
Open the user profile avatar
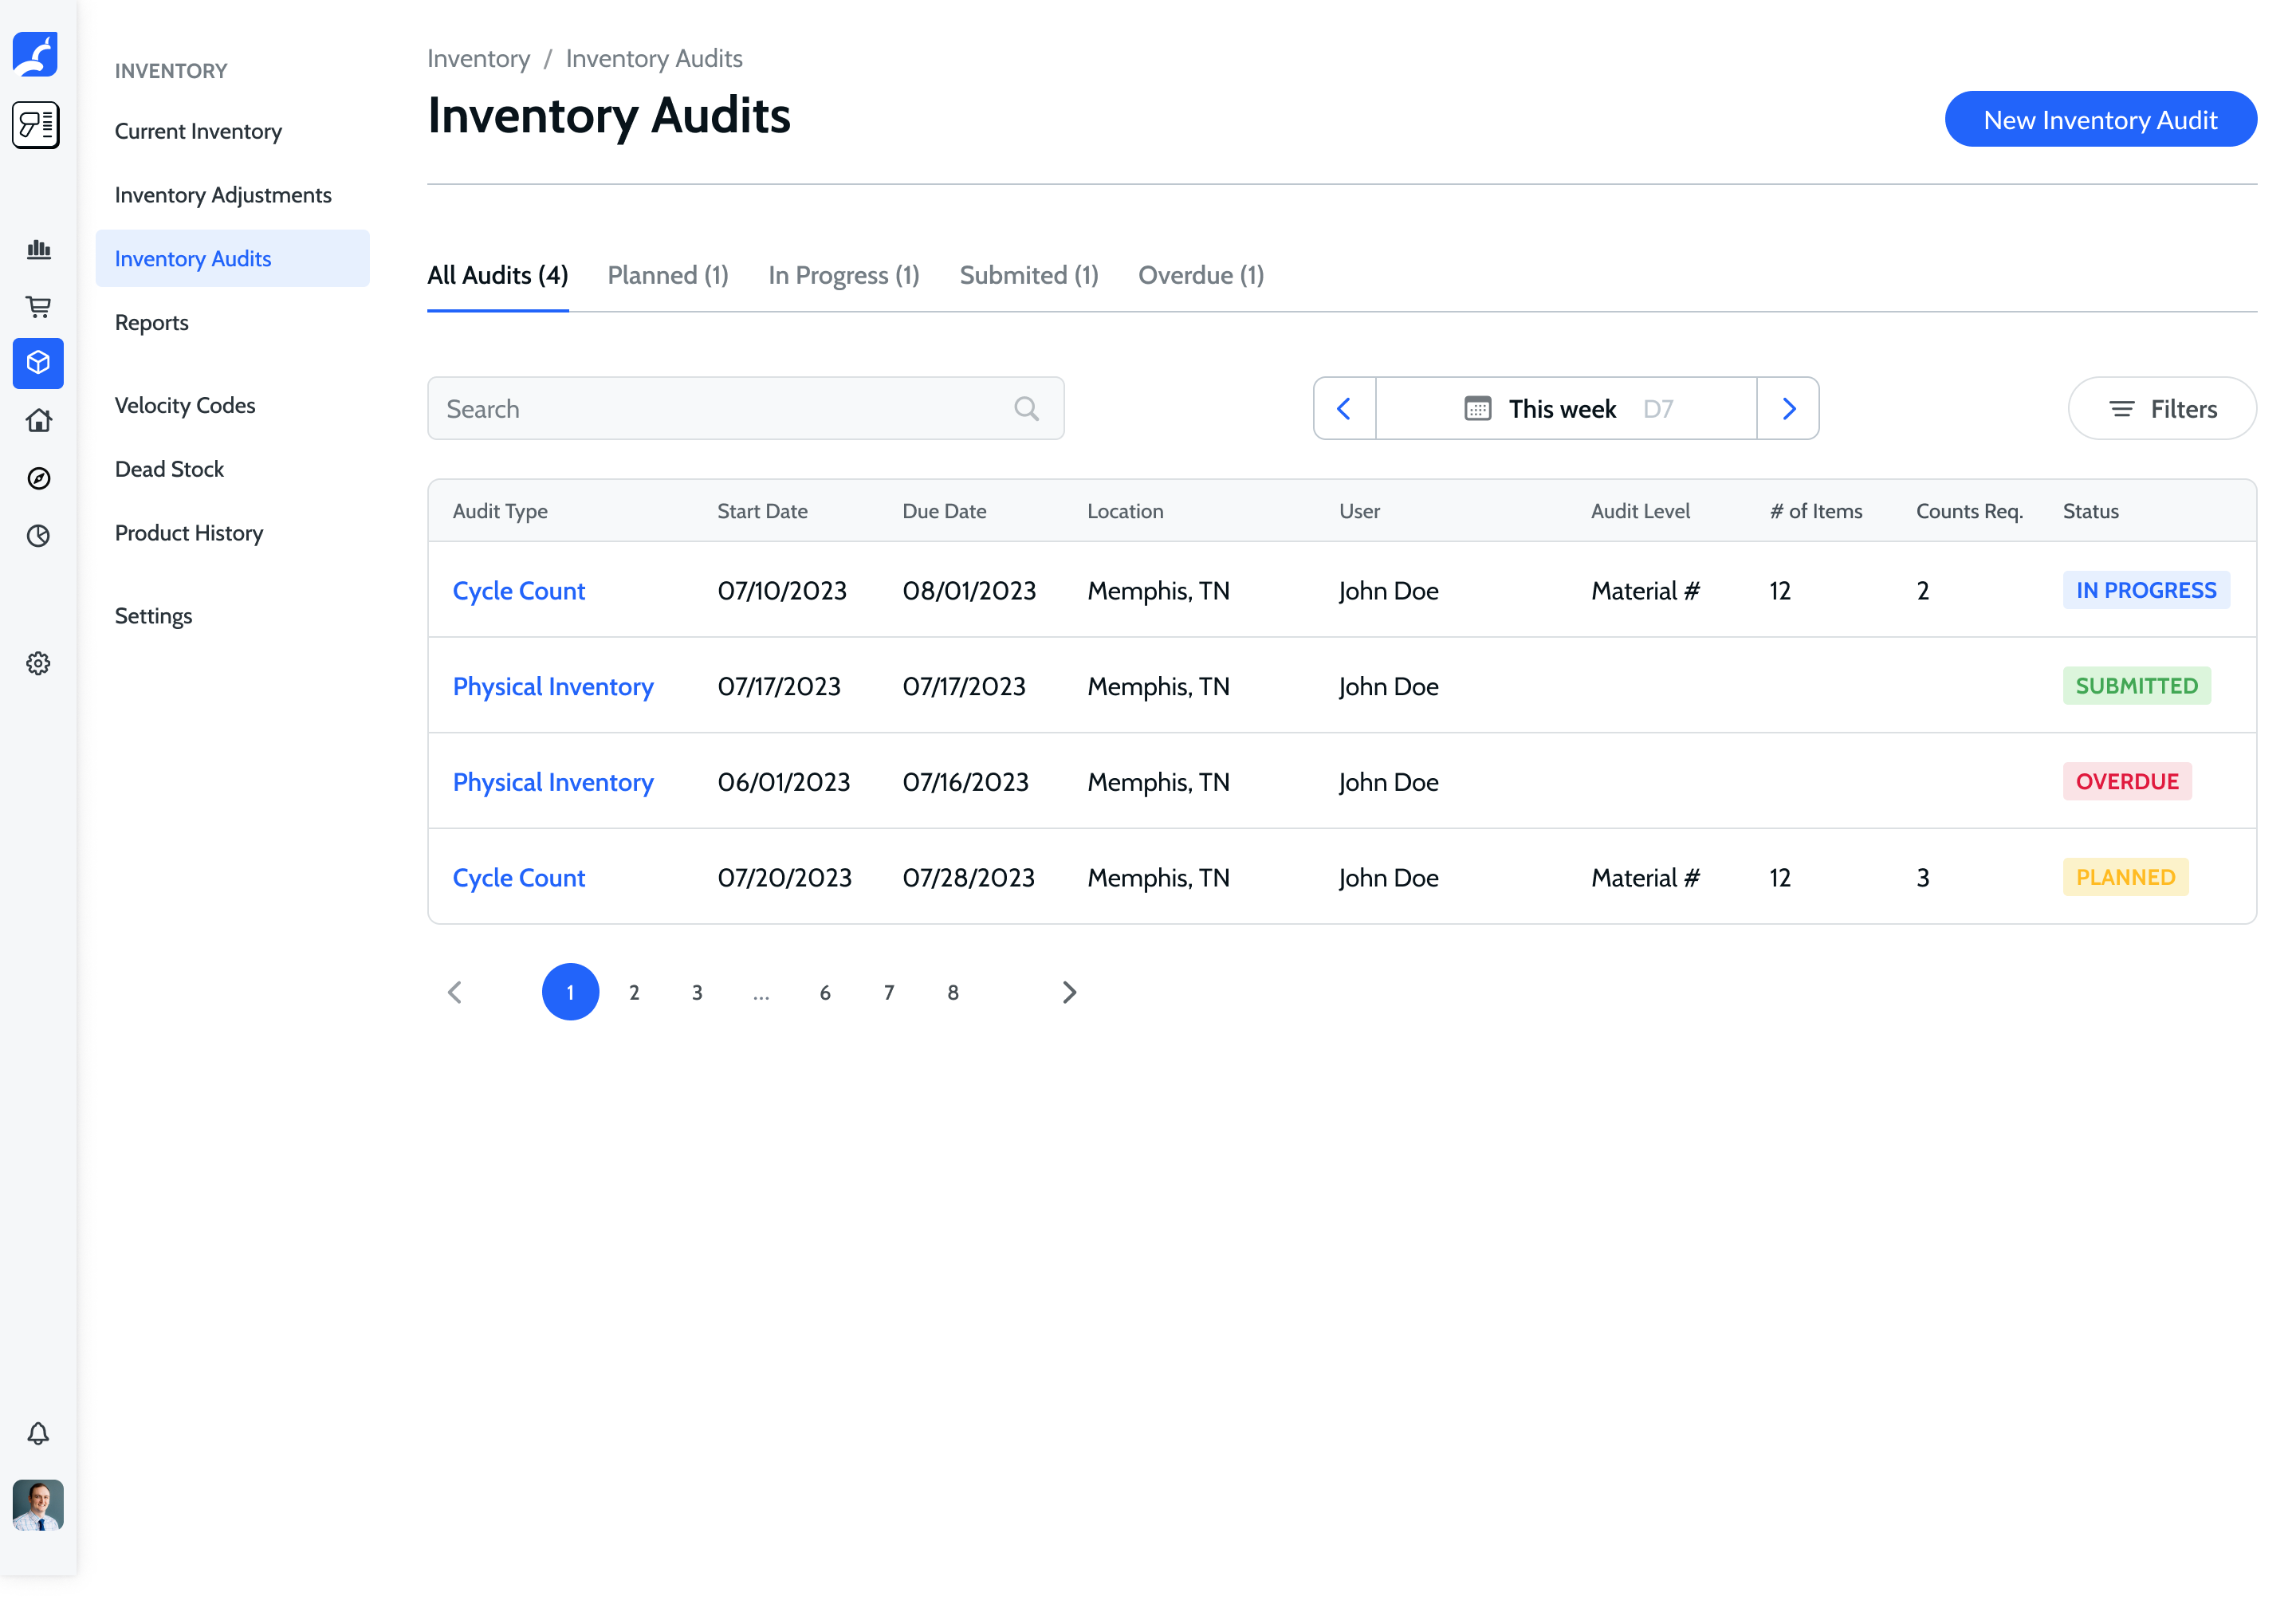click(x=38, y=1505)
